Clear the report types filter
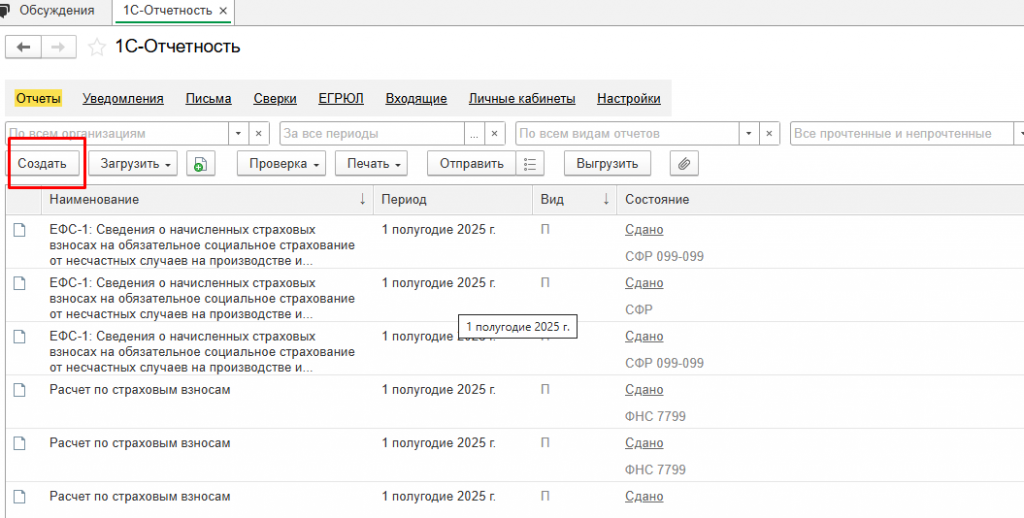Screen dimensions: 1024x518 [x=769, y=133]
